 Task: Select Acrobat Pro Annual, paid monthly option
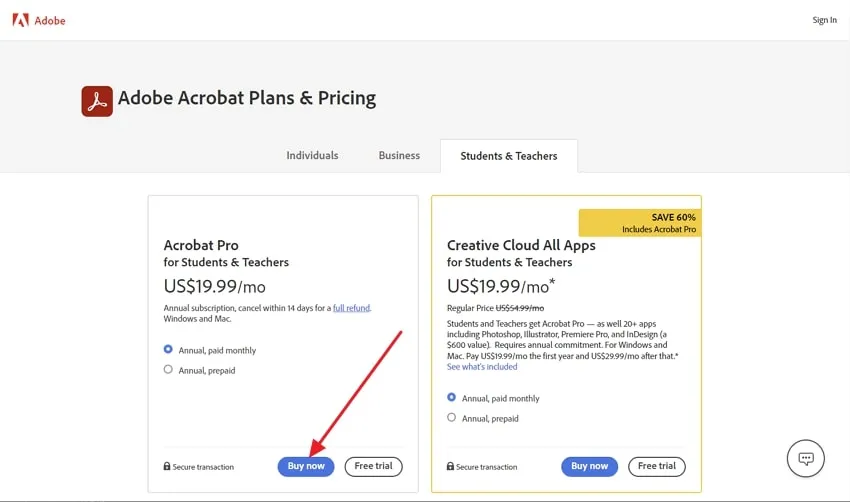pyautogui.click(x=168, y=350)
